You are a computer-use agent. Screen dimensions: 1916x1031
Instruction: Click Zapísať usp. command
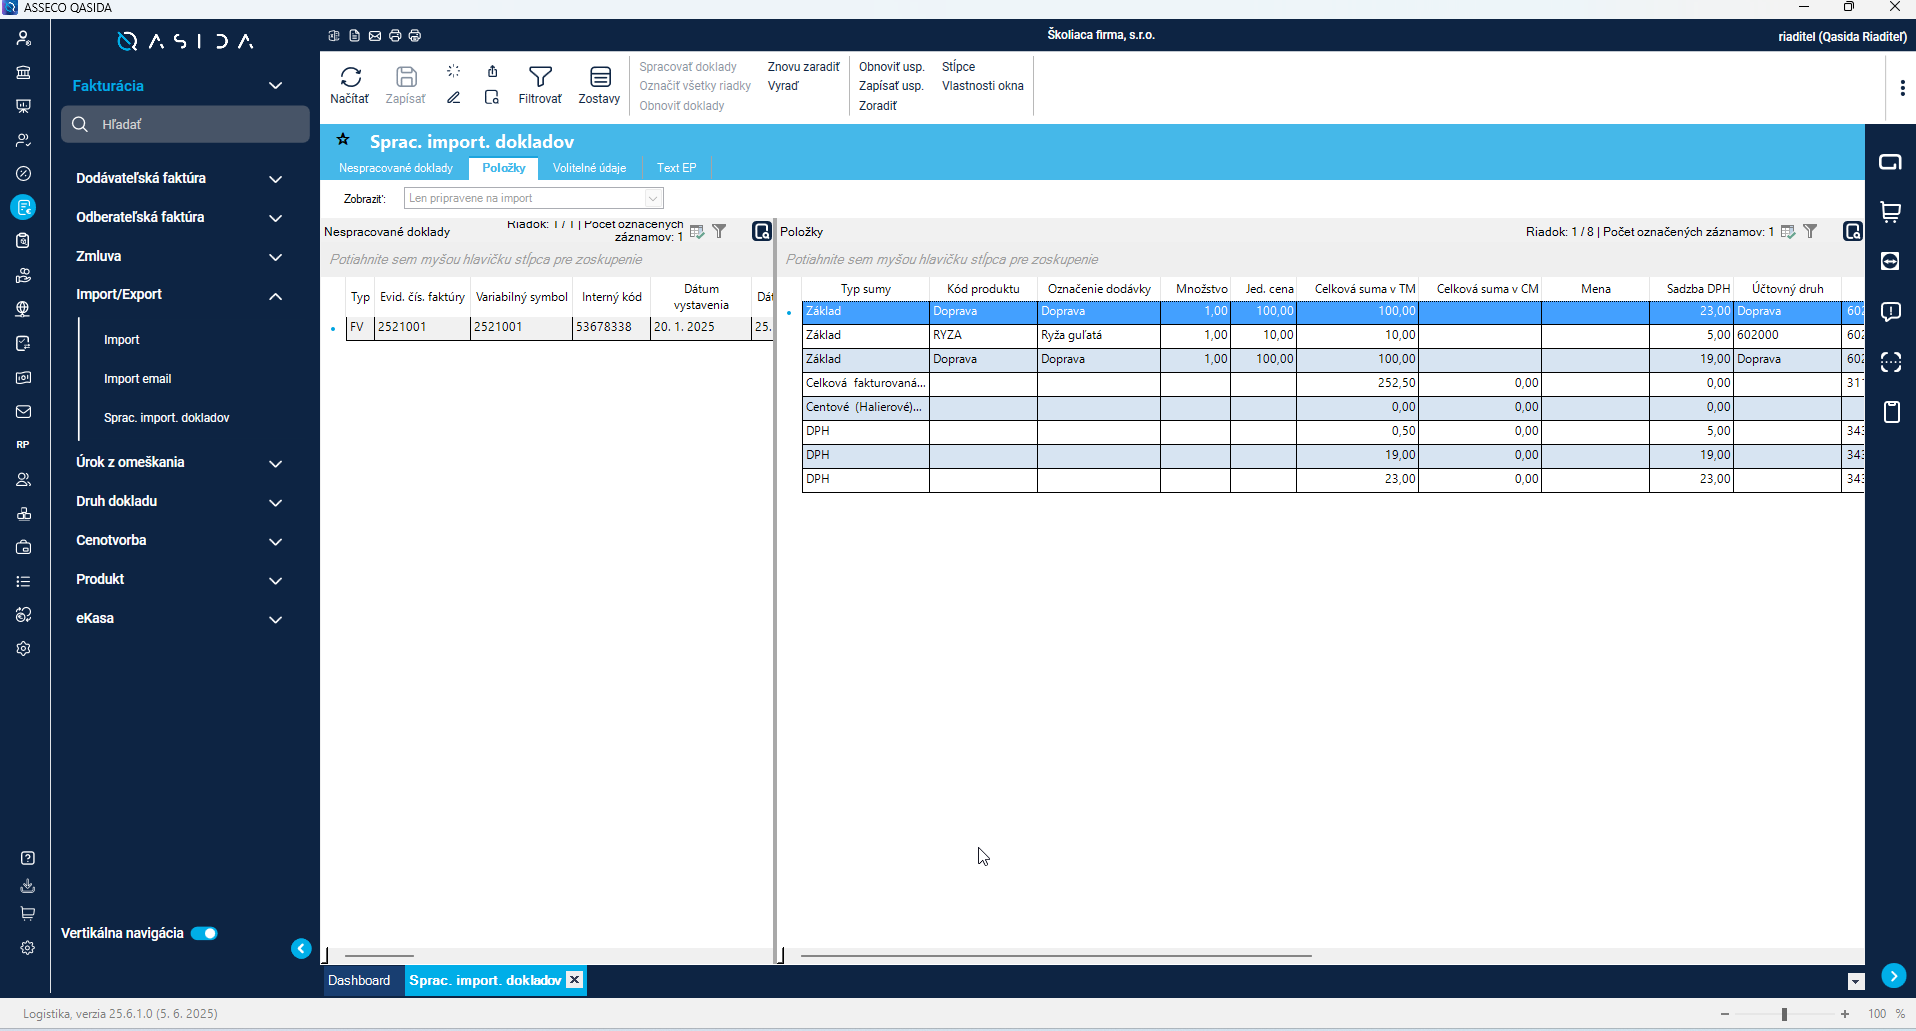coord(891,86)
